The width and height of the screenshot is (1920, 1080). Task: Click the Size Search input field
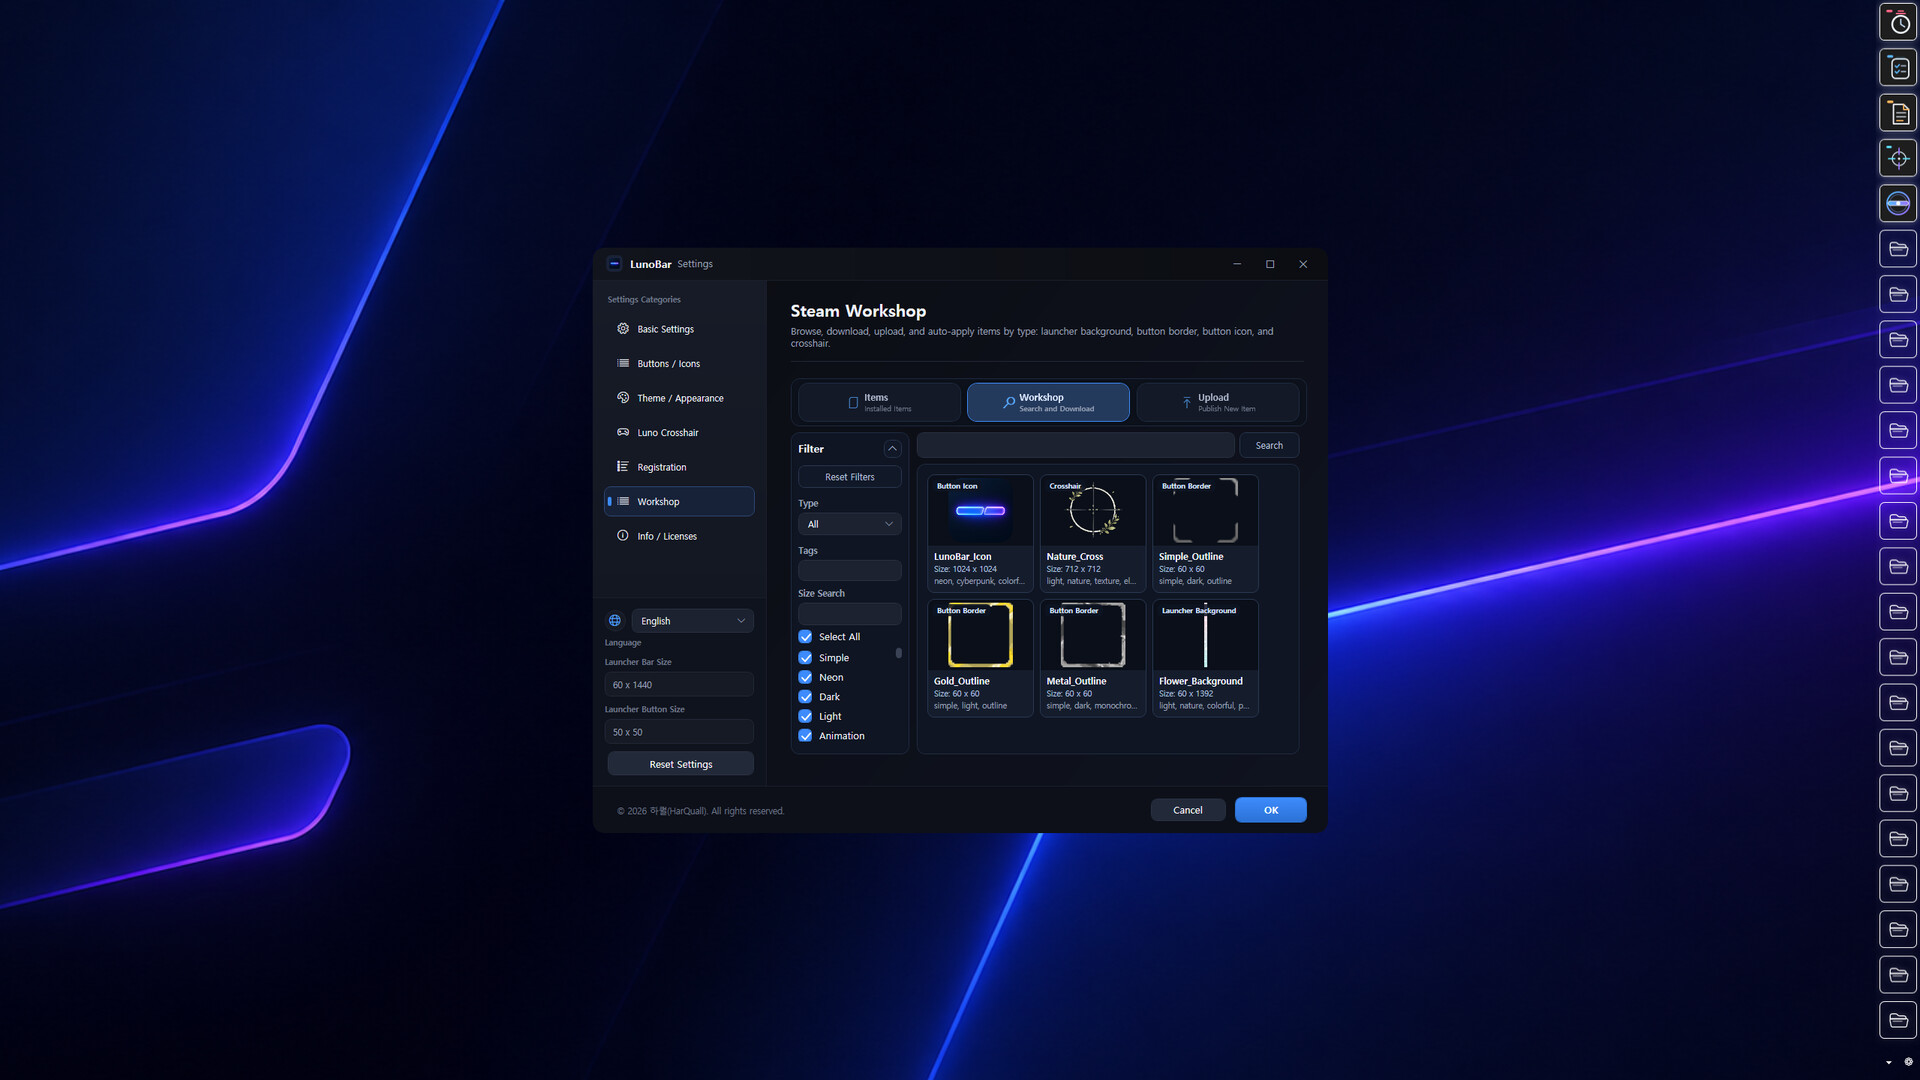(x=849, y=614)
